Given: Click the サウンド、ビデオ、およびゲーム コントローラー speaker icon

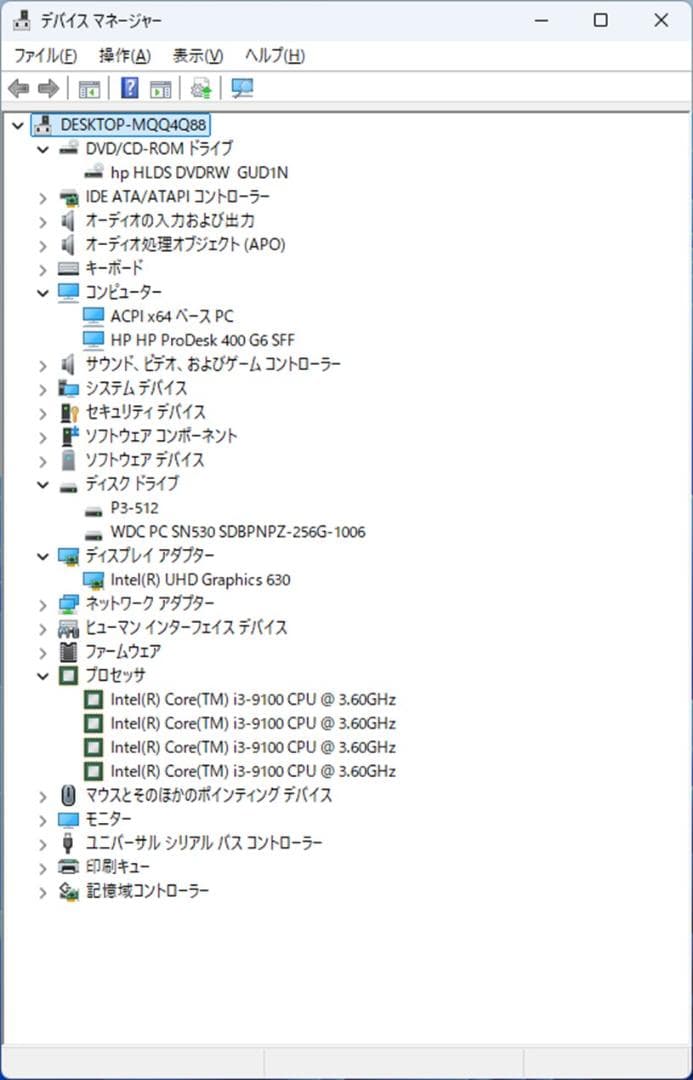Looking at the screenshot, I should pos(68,364).
